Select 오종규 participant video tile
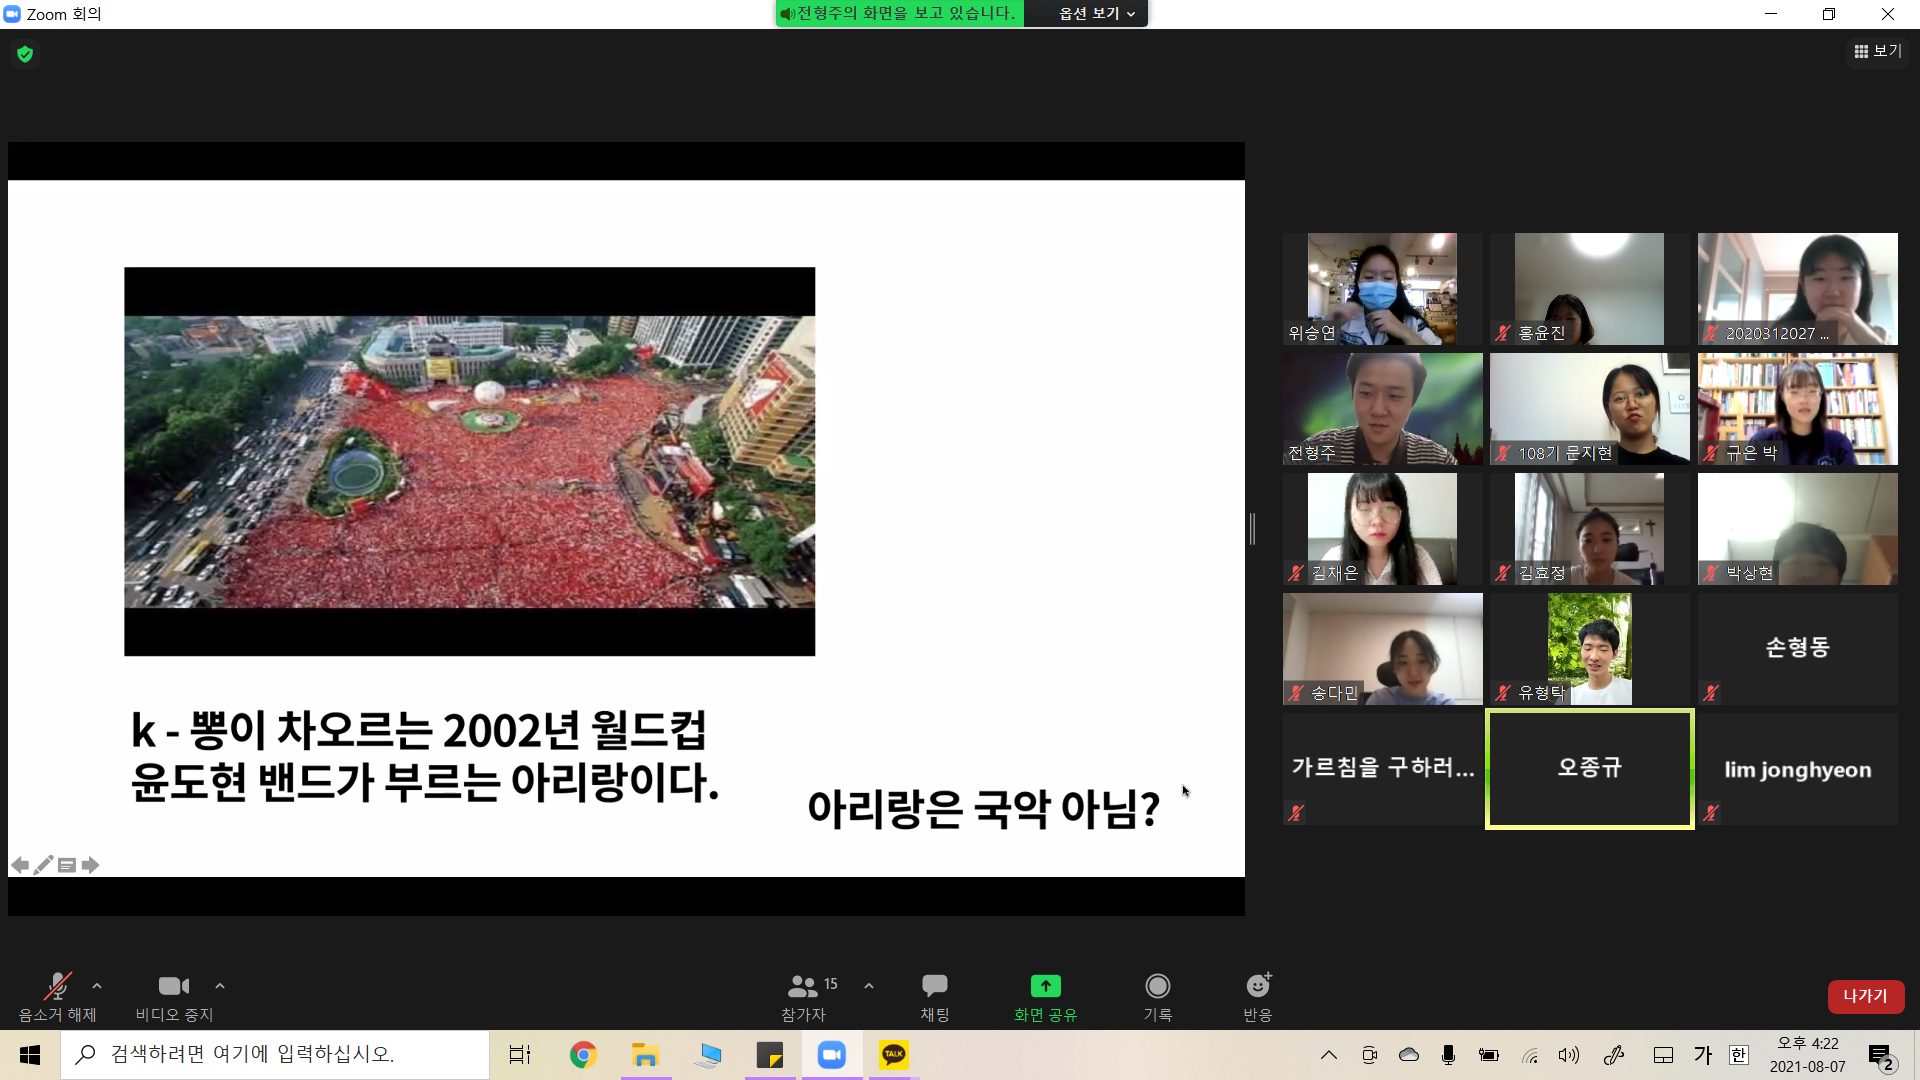Image resolution: width=1920 pixels, height=1080 pixels. [1589, 768]
